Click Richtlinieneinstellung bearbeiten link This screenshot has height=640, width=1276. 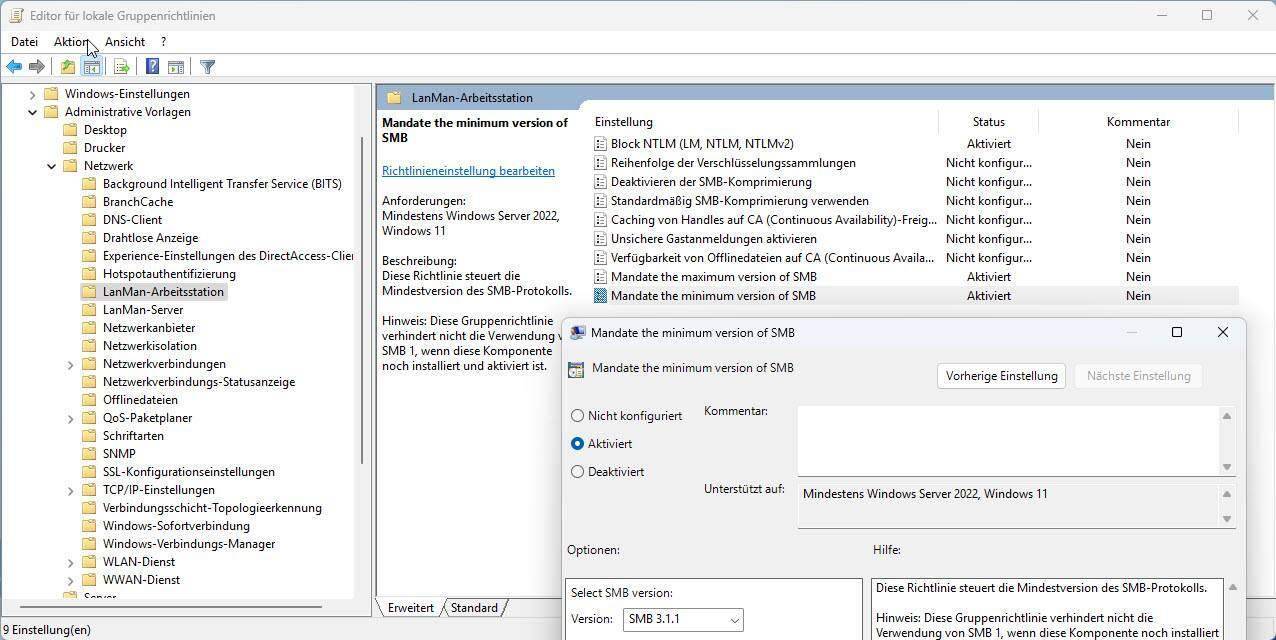(x=468, y=171)
